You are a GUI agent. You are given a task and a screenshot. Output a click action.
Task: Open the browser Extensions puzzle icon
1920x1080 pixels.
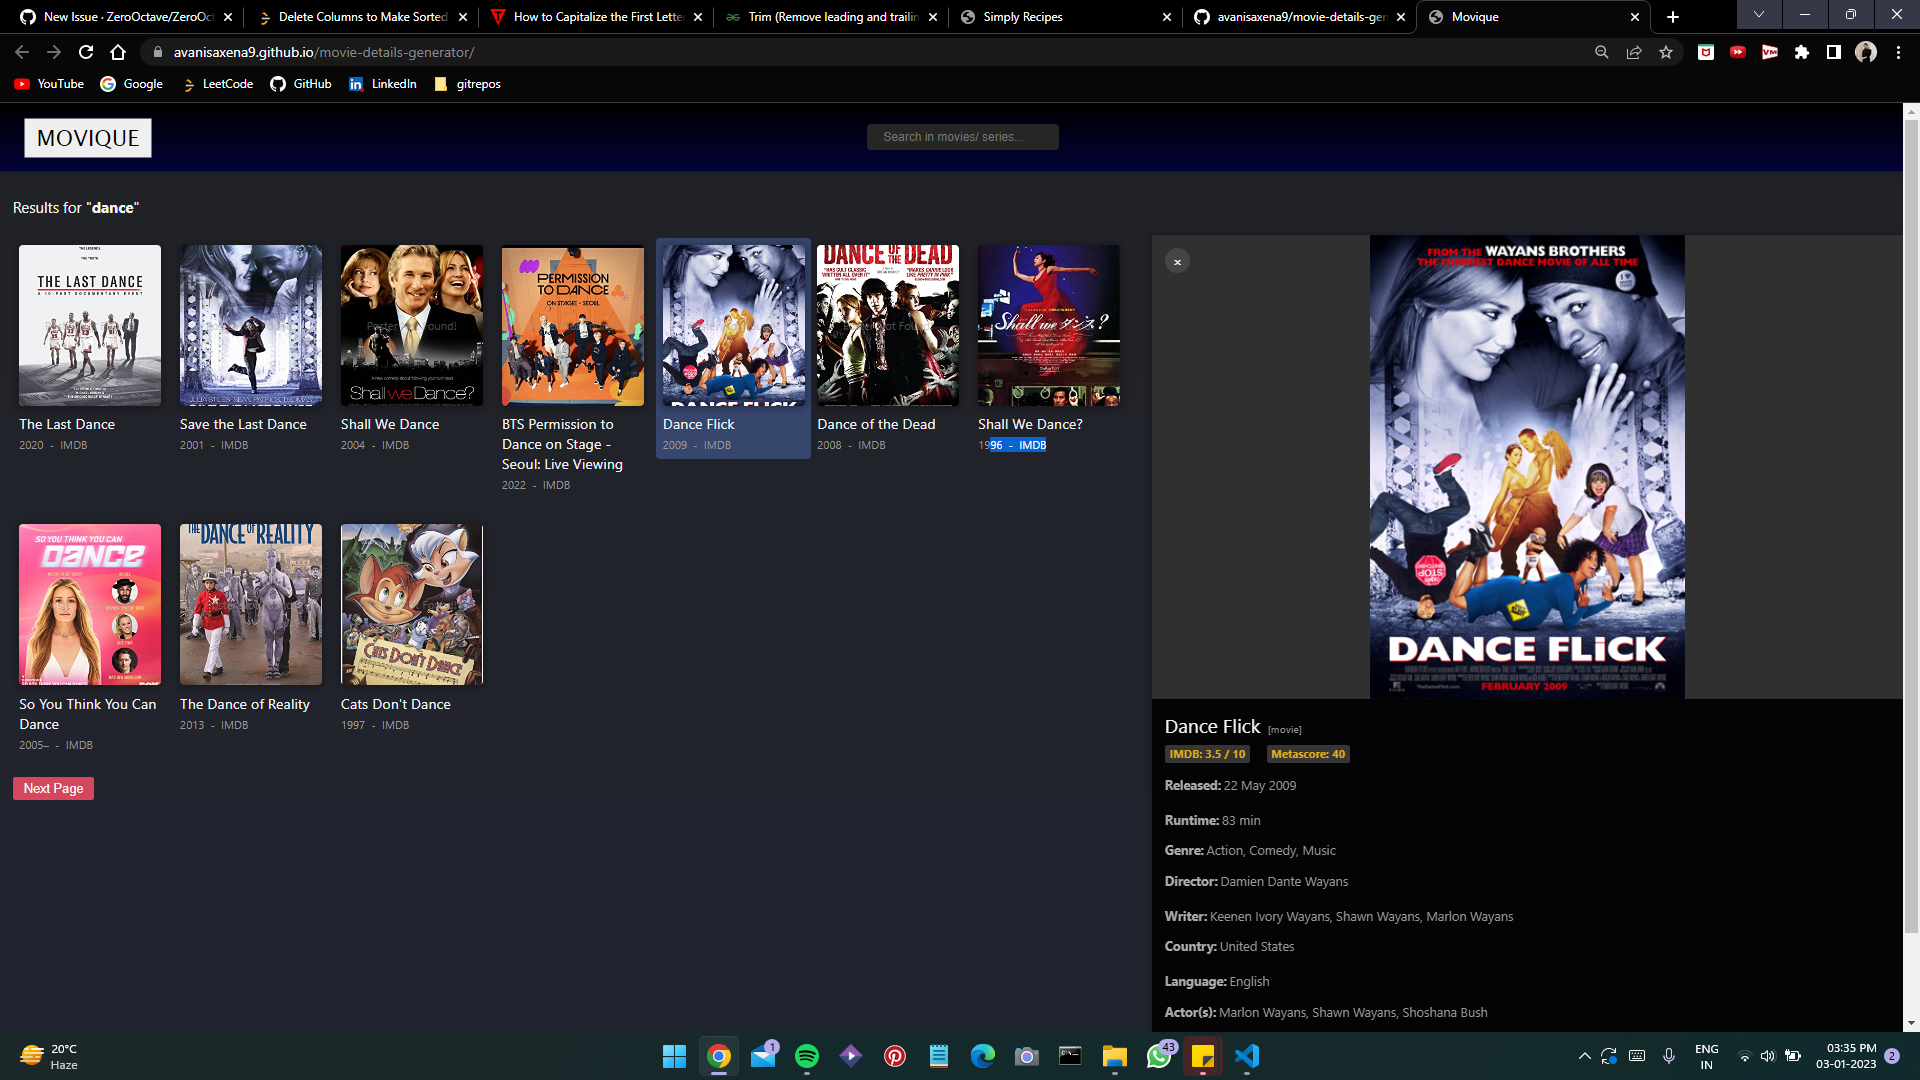point(1802,52)
